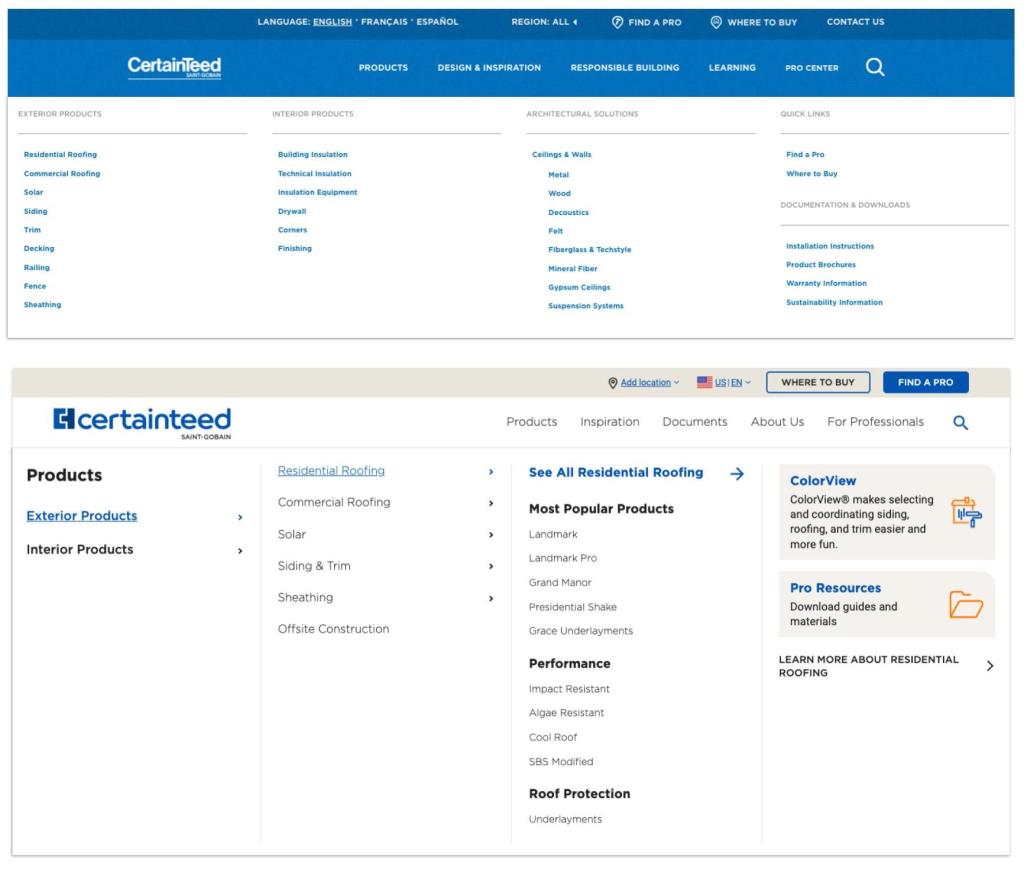Open Warranty Information link

[825, 283]
